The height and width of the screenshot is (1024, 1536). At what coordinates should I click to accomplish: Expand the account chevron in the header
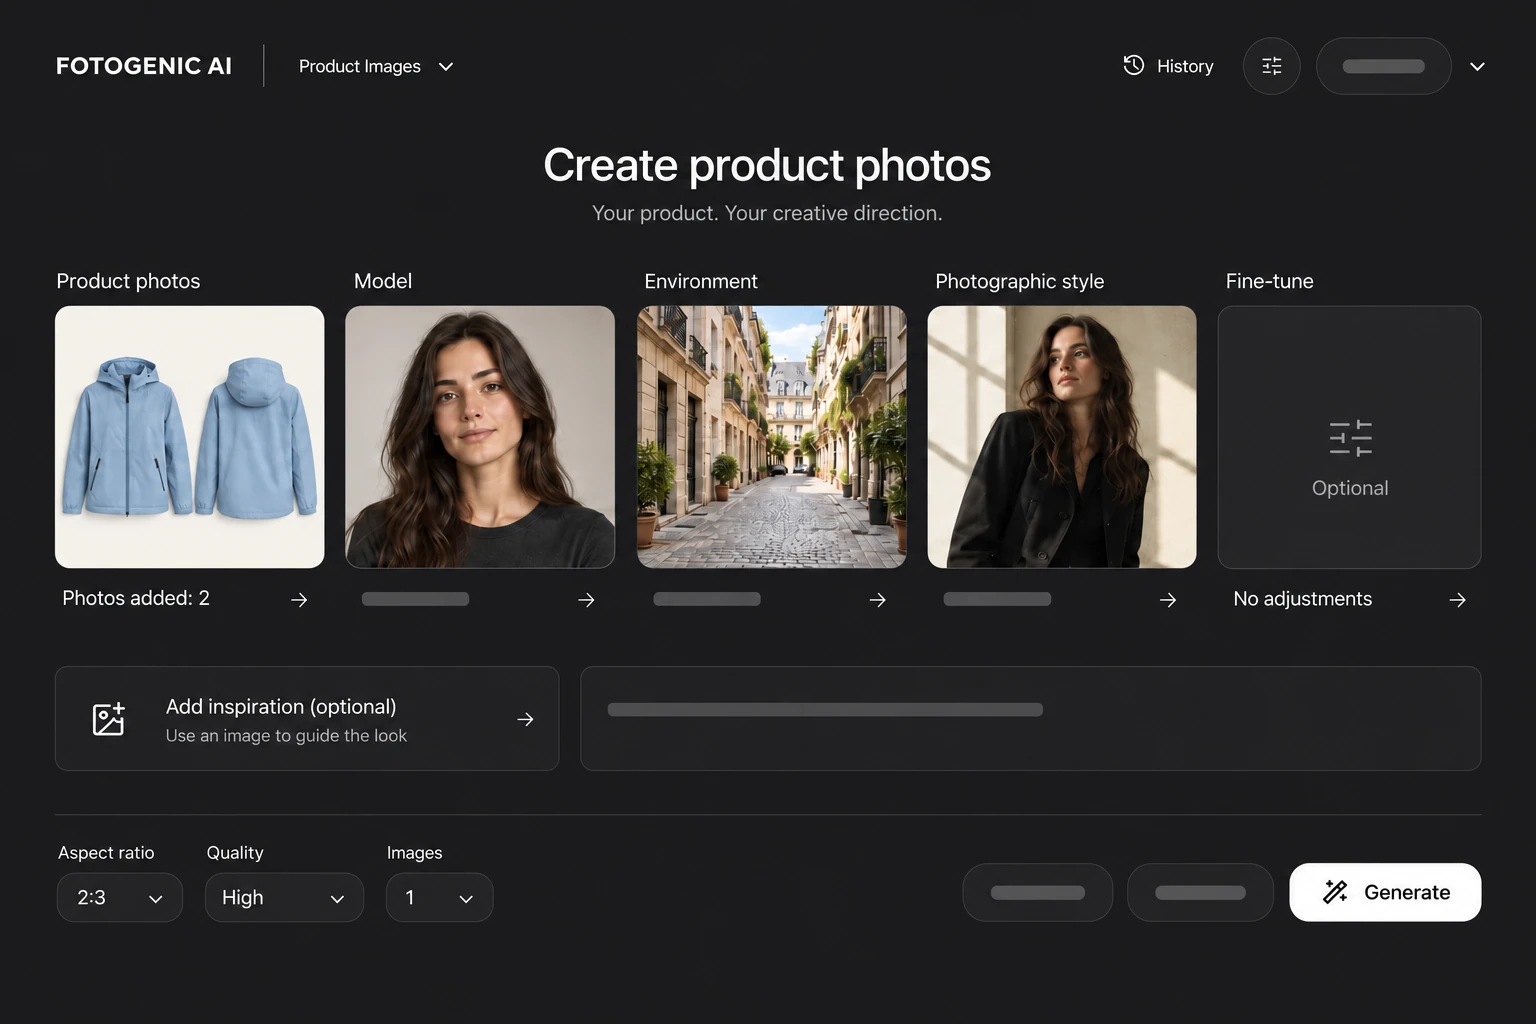(x=1477, y=66)
